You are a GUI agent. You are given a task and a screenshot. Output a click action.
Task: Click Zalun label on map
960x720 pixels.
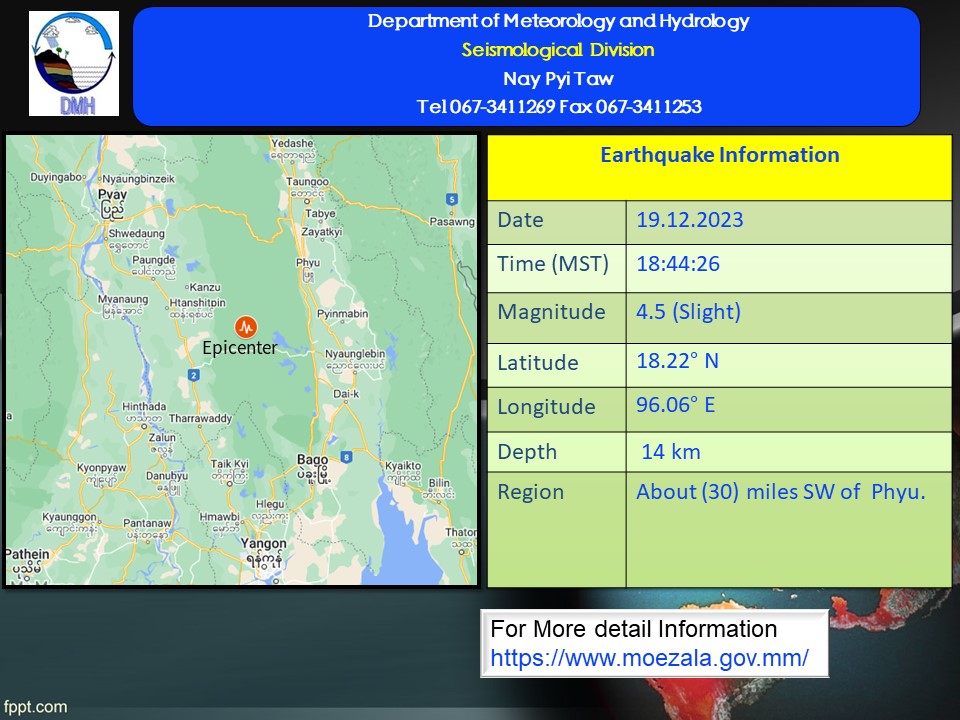162,437
